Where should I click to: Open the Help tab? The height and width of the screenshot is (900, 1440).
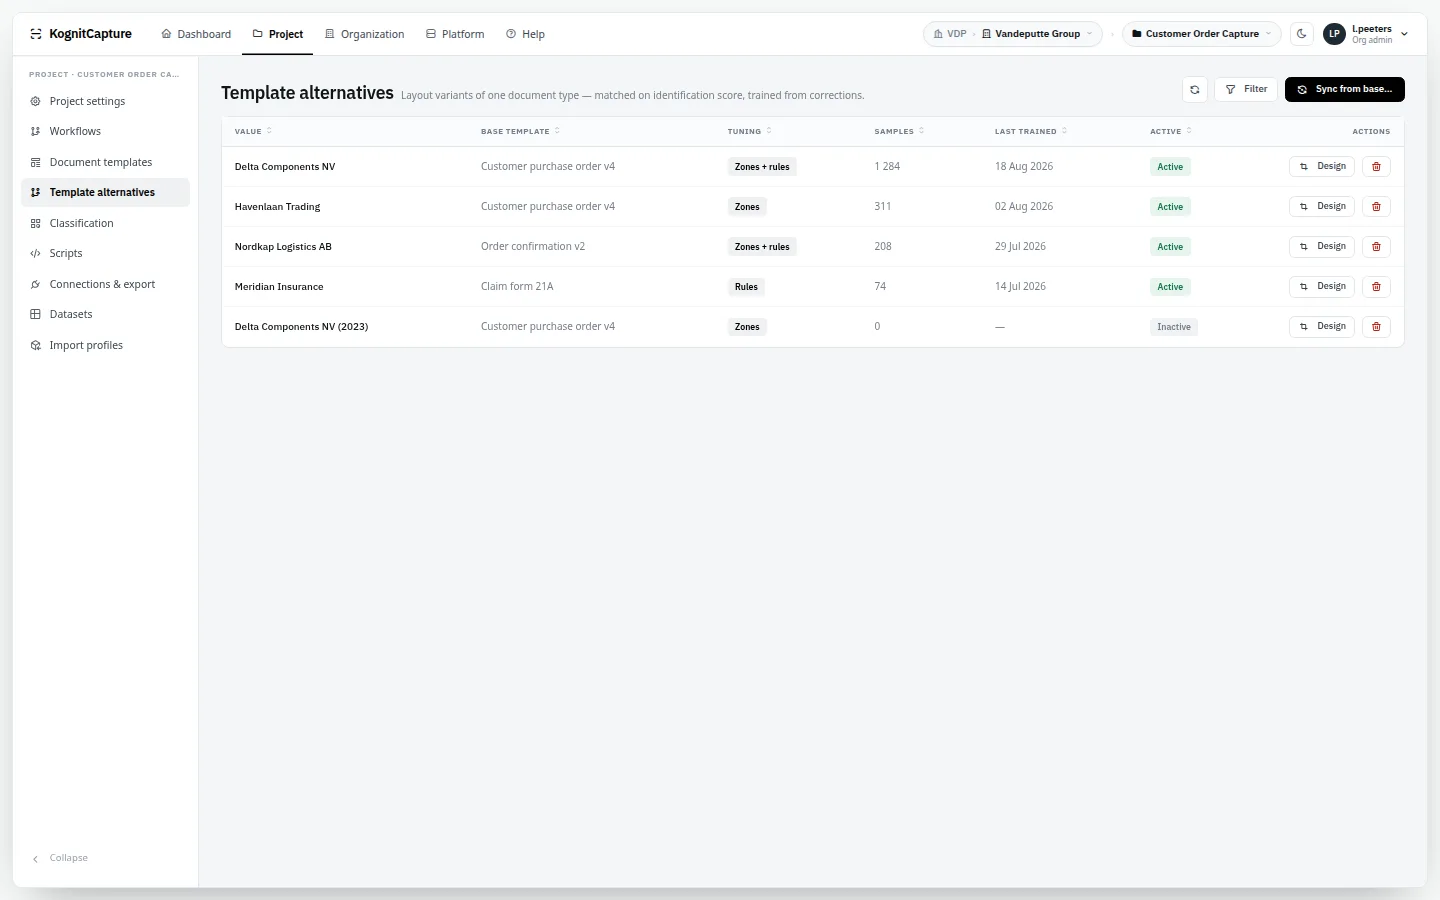[x=525, y=34]
